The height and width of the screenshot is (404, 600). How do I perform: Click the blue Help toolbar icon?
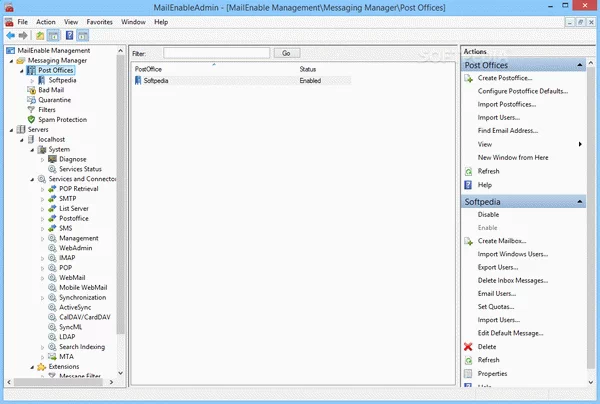pos(69,36)
